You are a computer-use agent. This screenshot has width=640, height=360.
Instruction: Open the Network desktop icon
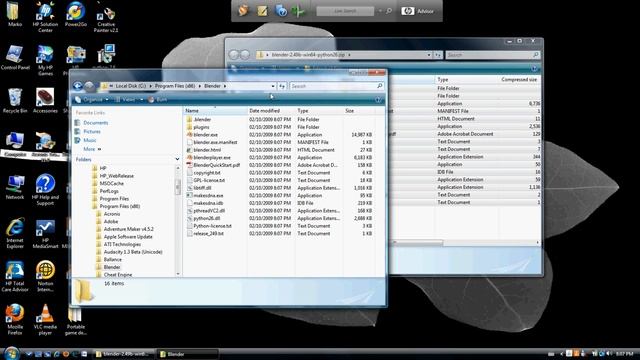15,187
